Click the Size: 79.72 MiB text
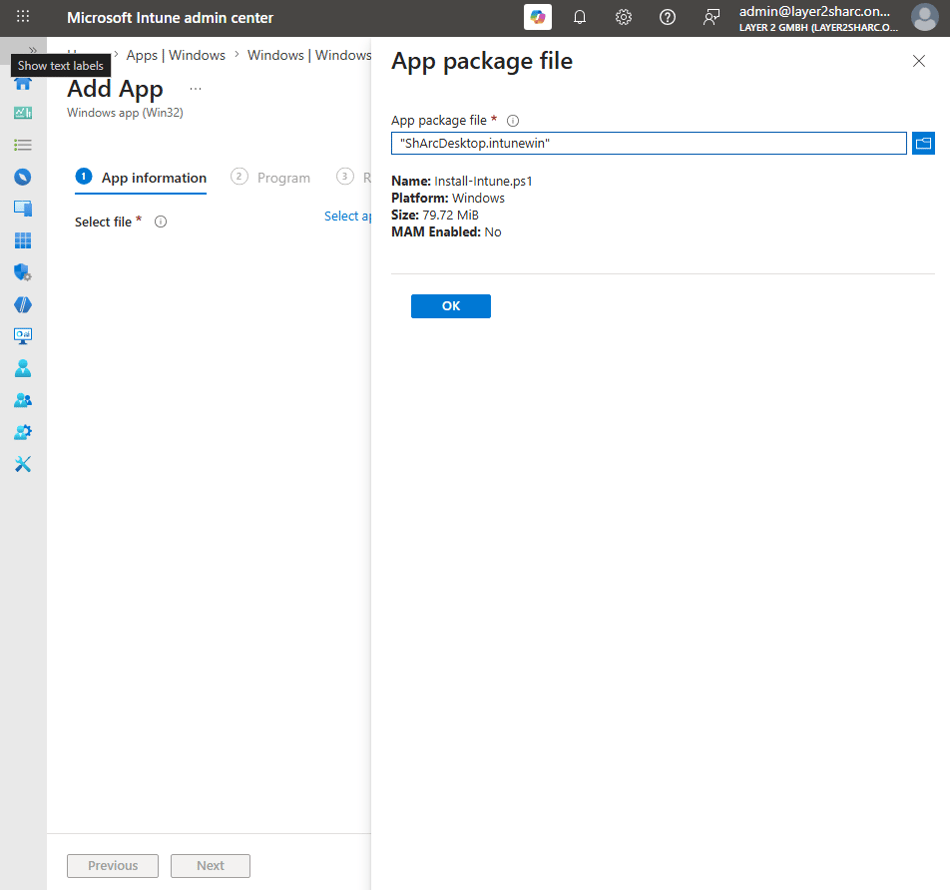The height and width of the screenshot is (890, 950). [x=435, y=215]
